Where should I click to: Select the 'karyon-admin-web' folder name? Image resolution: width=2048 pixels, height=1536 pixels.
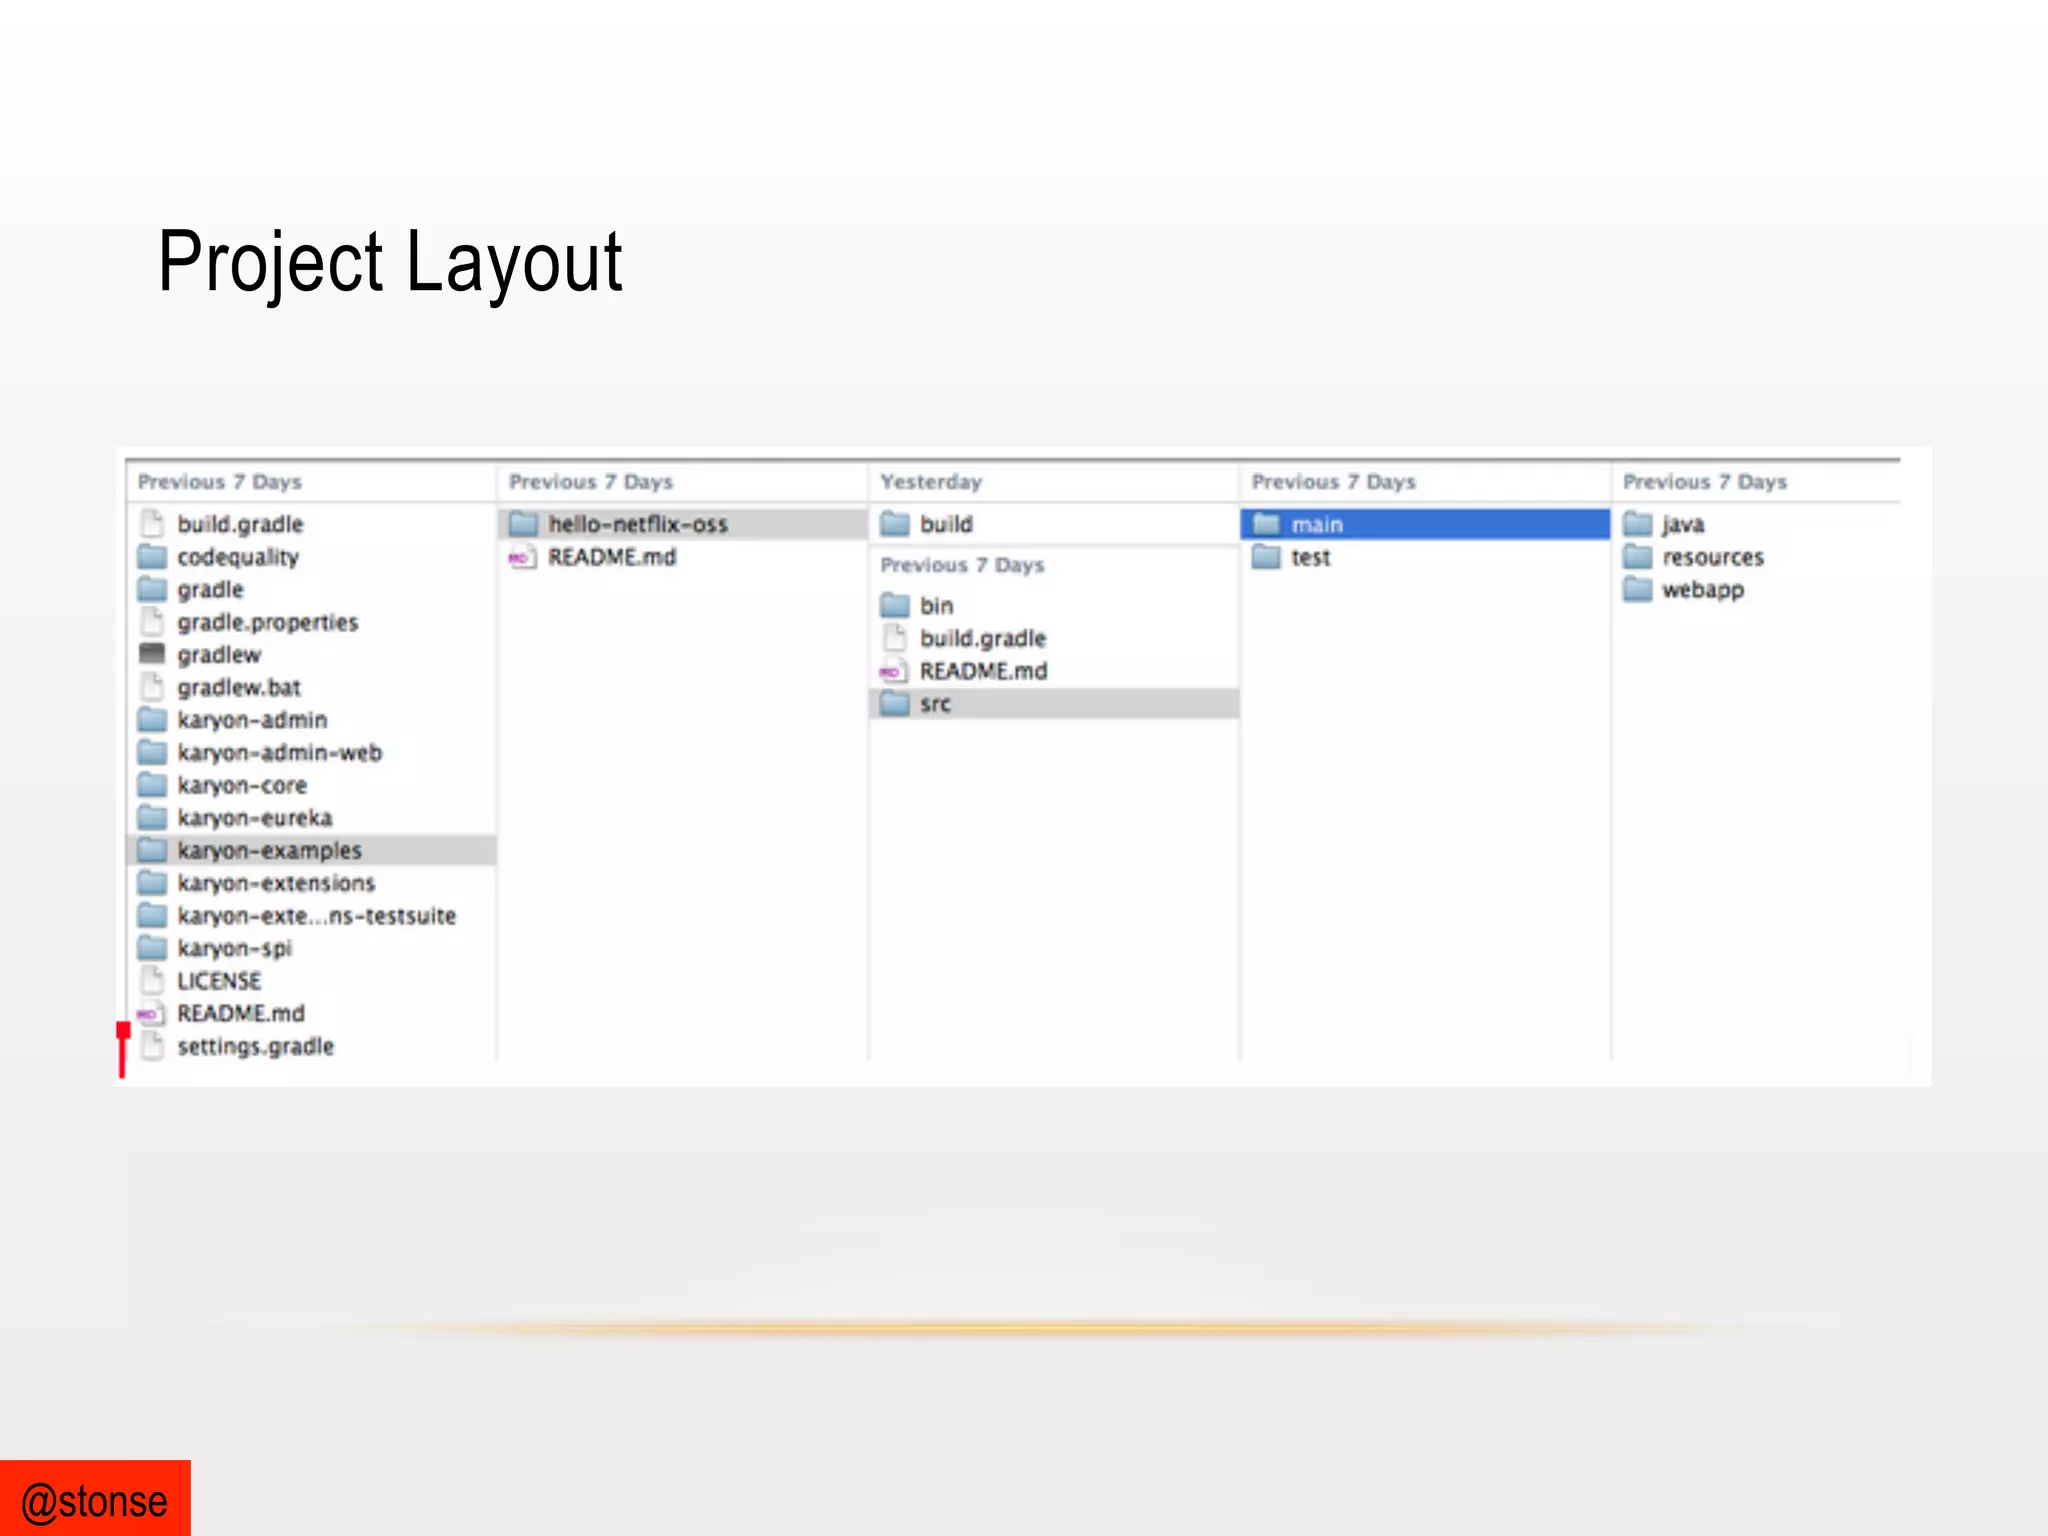coord(280,752)
